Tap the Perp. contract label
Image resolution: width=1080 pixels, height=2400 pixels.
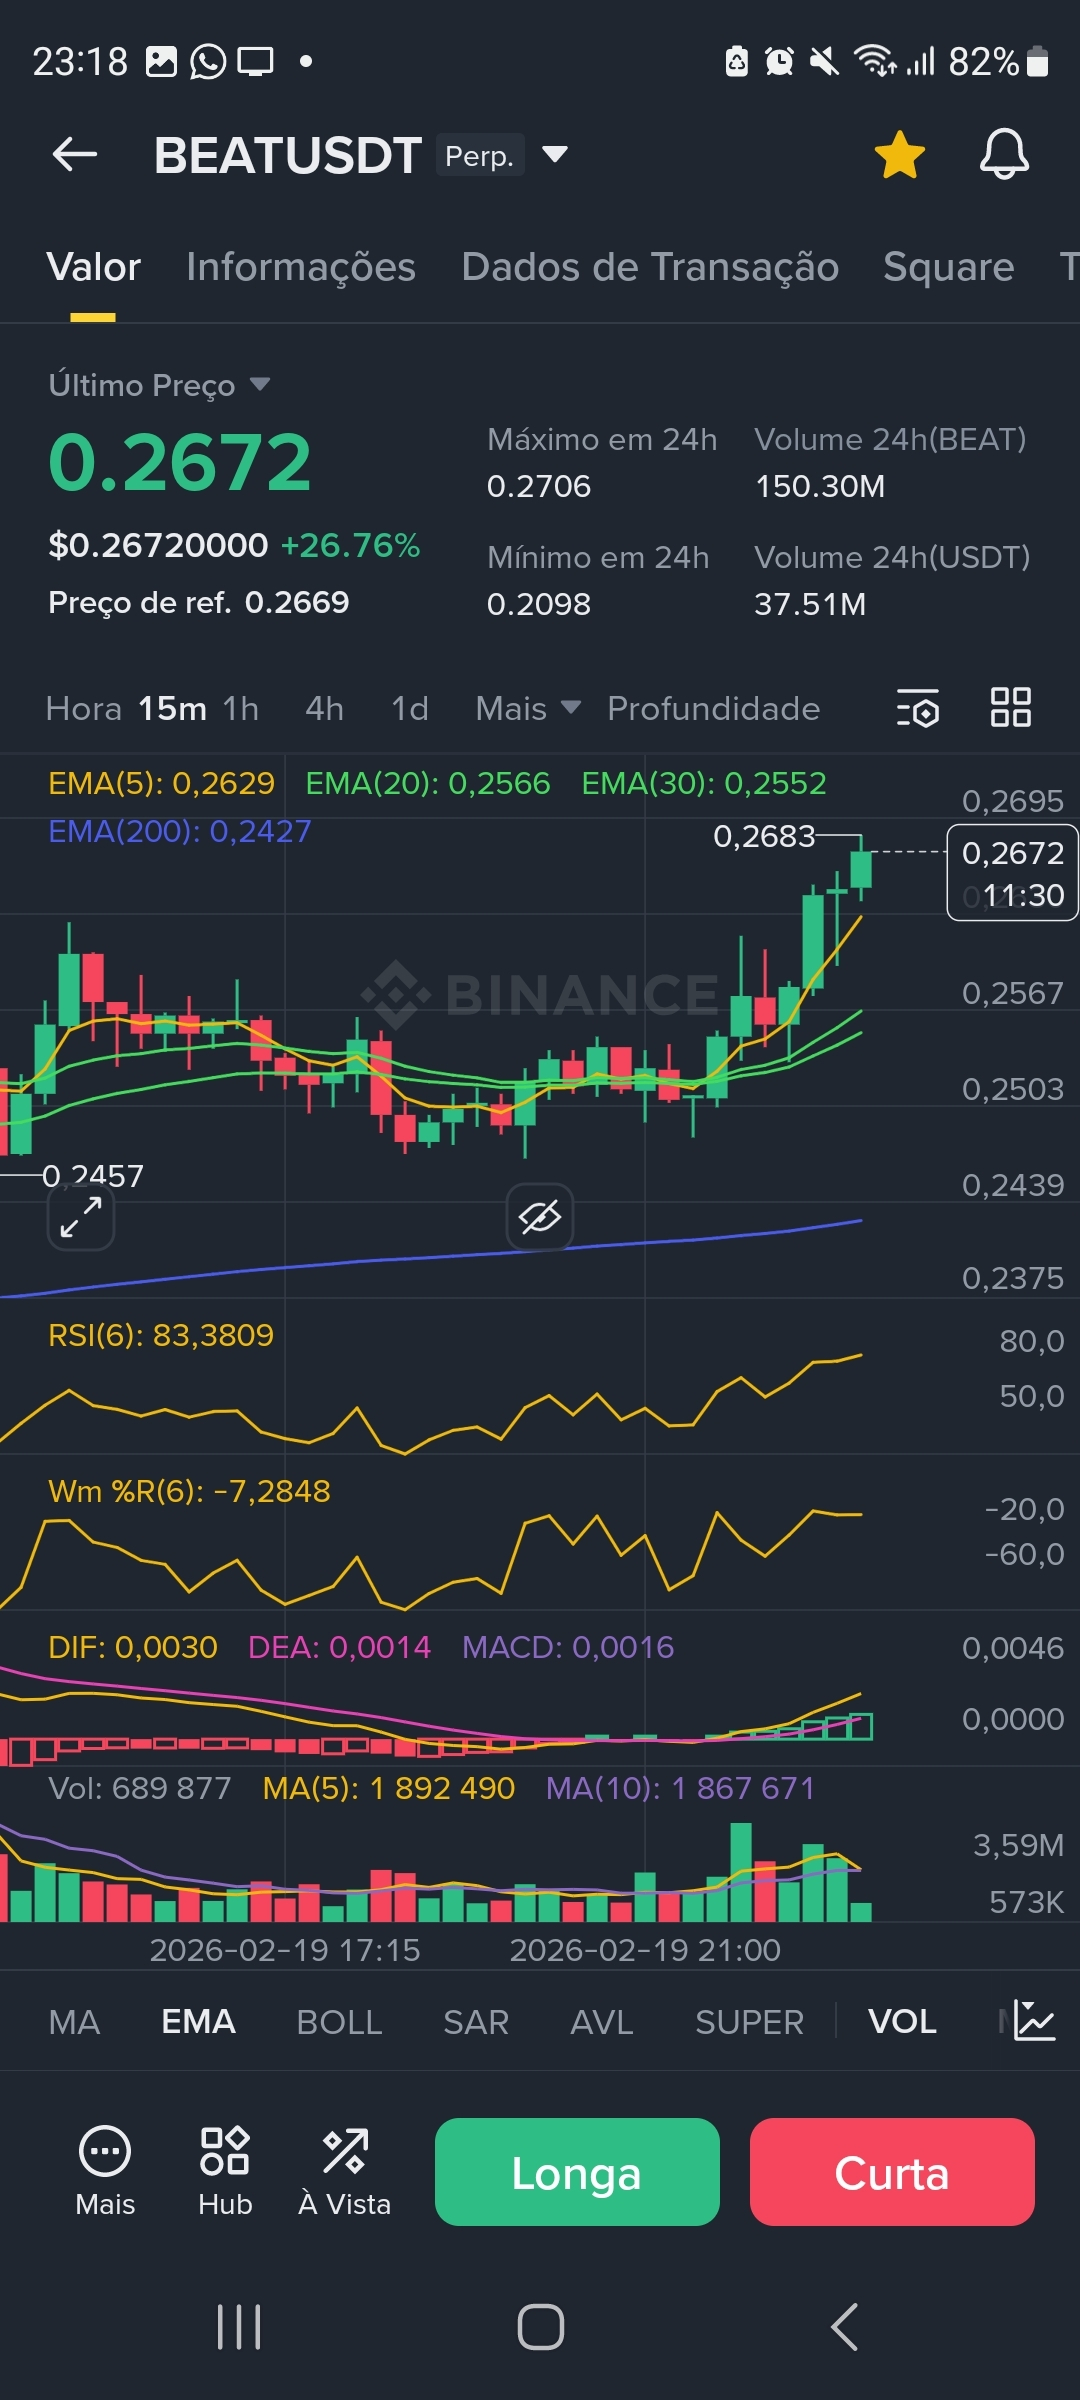[480, 155]
